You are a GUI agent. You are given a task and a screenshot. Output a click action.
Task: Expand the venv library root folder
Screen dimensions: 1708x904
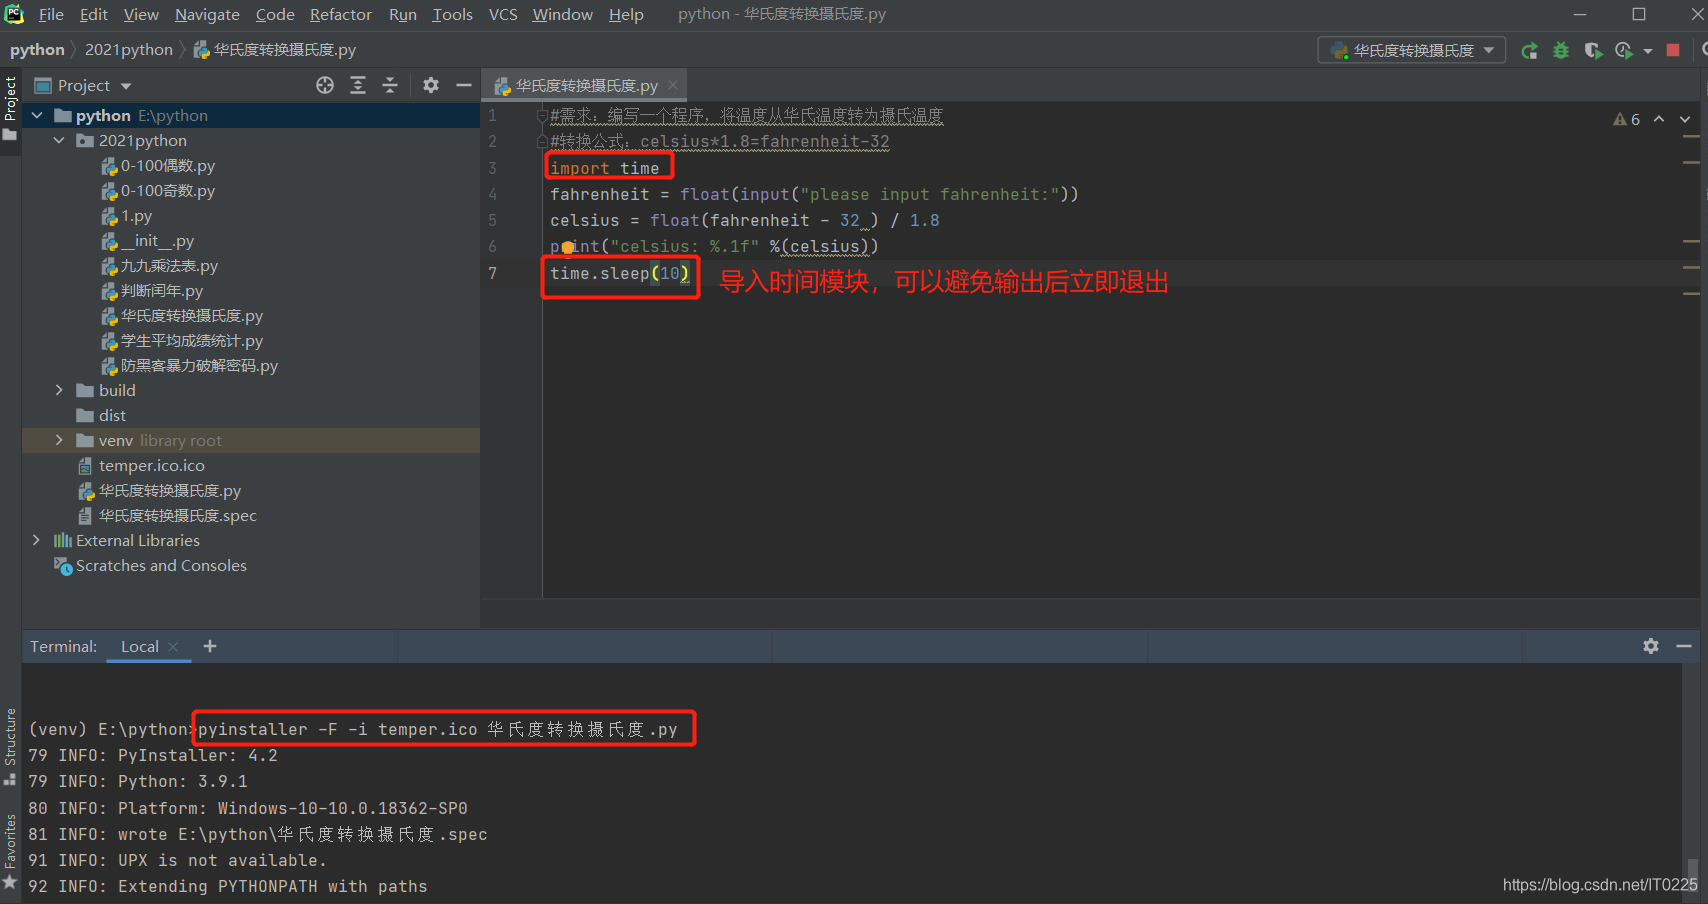pos(59,440)
